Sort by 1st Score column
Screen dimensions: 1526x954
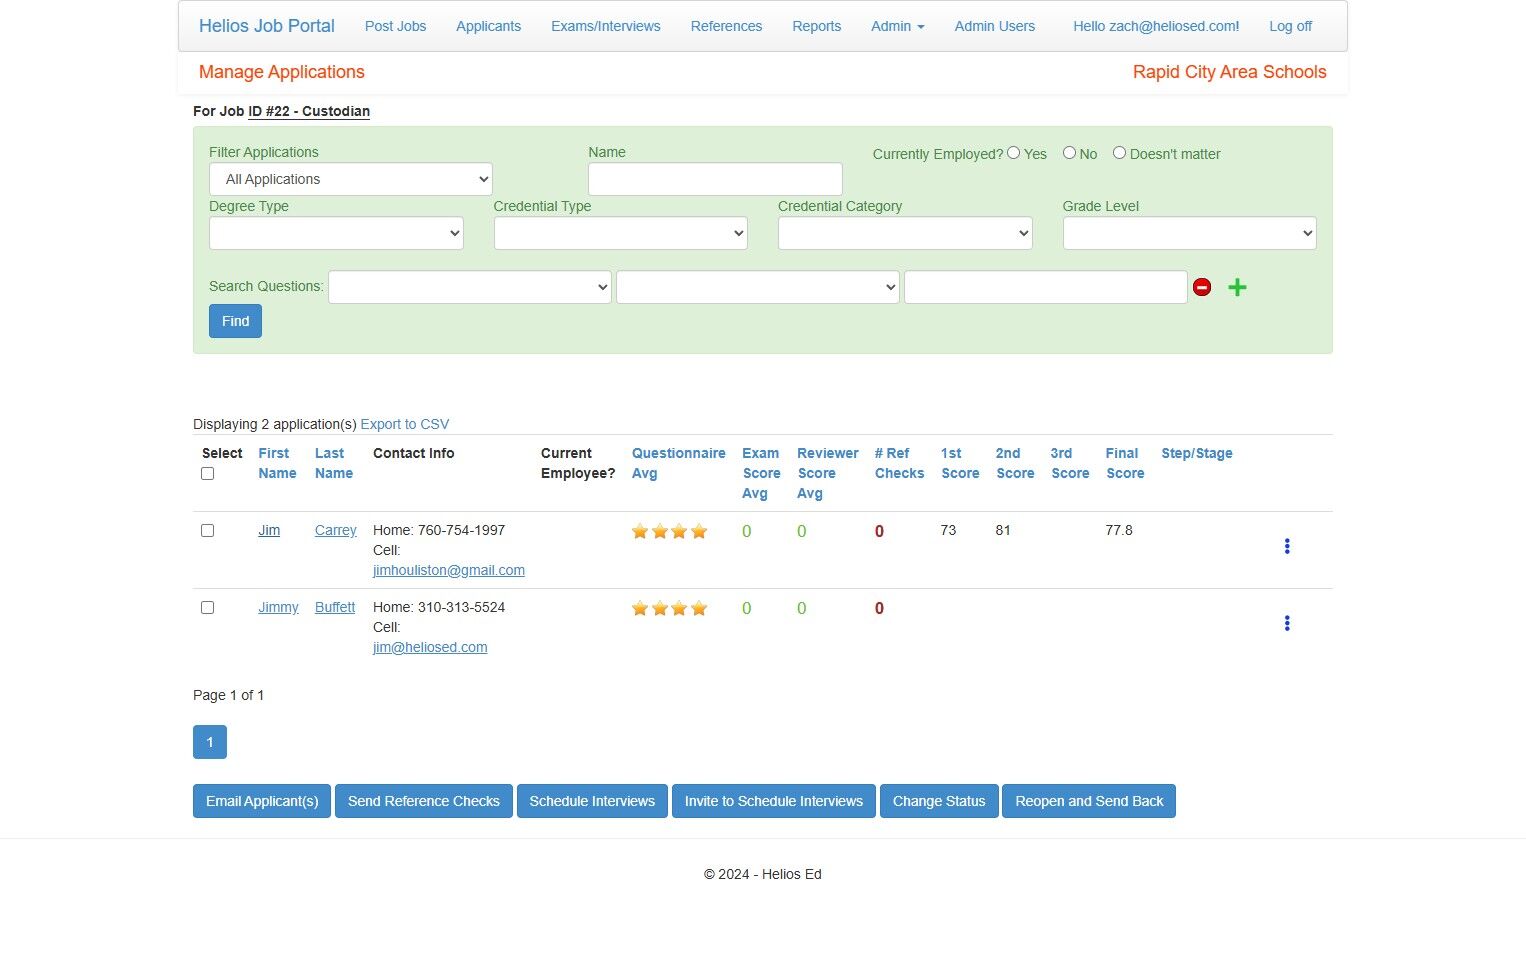tap(960, 463)
